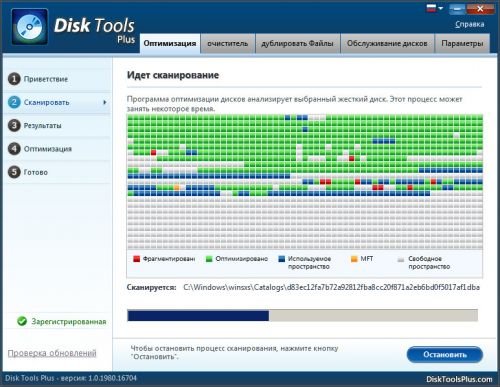500x387 pixels.
Task: Select step 2 Сканировать
Action: pyautogui.click(x=57, y=102)
